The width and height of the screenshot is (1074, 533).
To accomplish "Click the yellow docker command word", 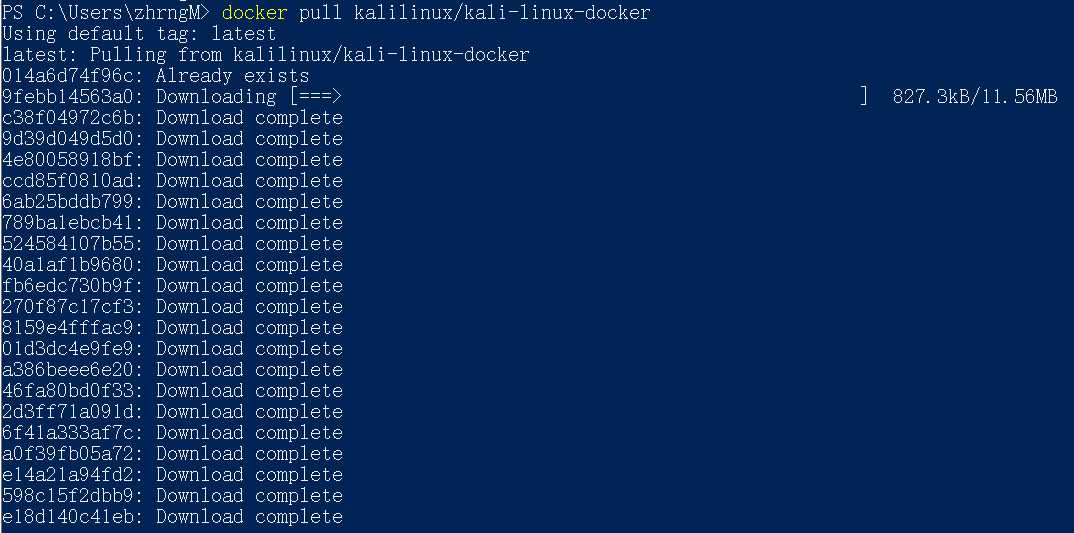I will [254, 12].
